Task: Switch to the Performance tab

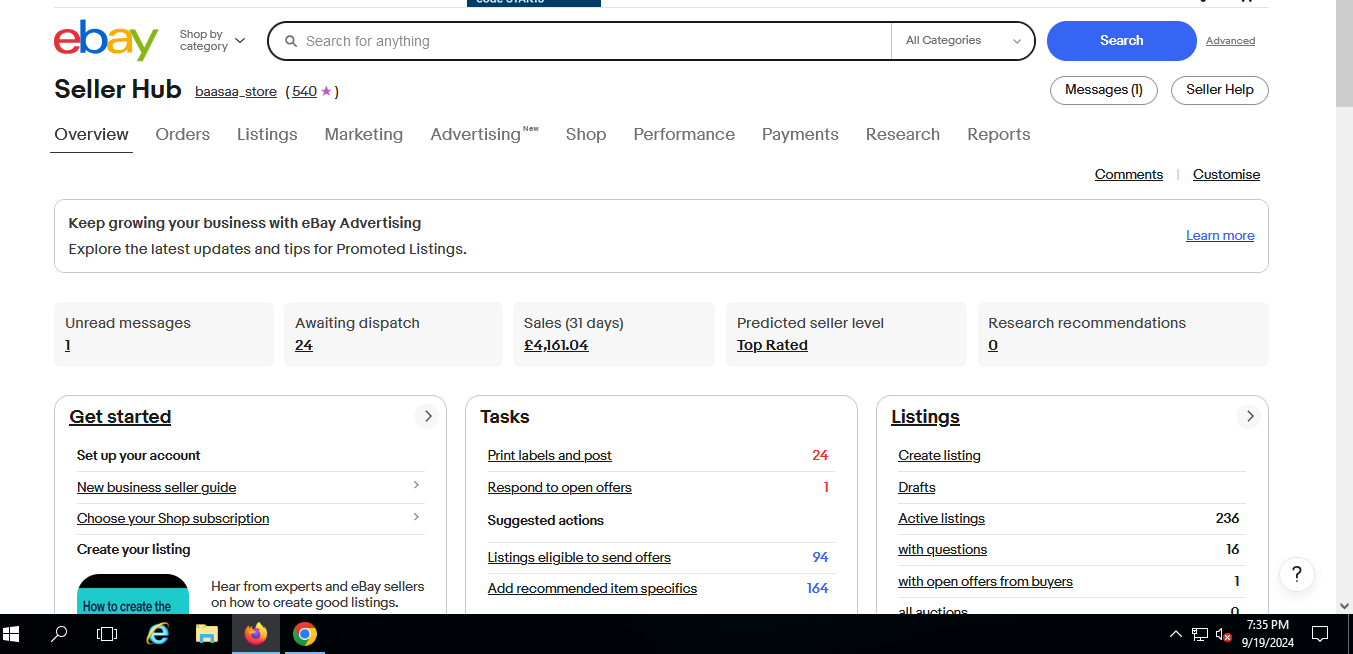Action: click(684, 135)
